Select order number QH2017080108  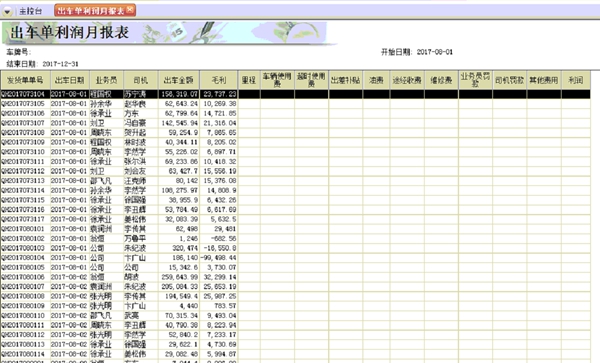pos(23,296)
